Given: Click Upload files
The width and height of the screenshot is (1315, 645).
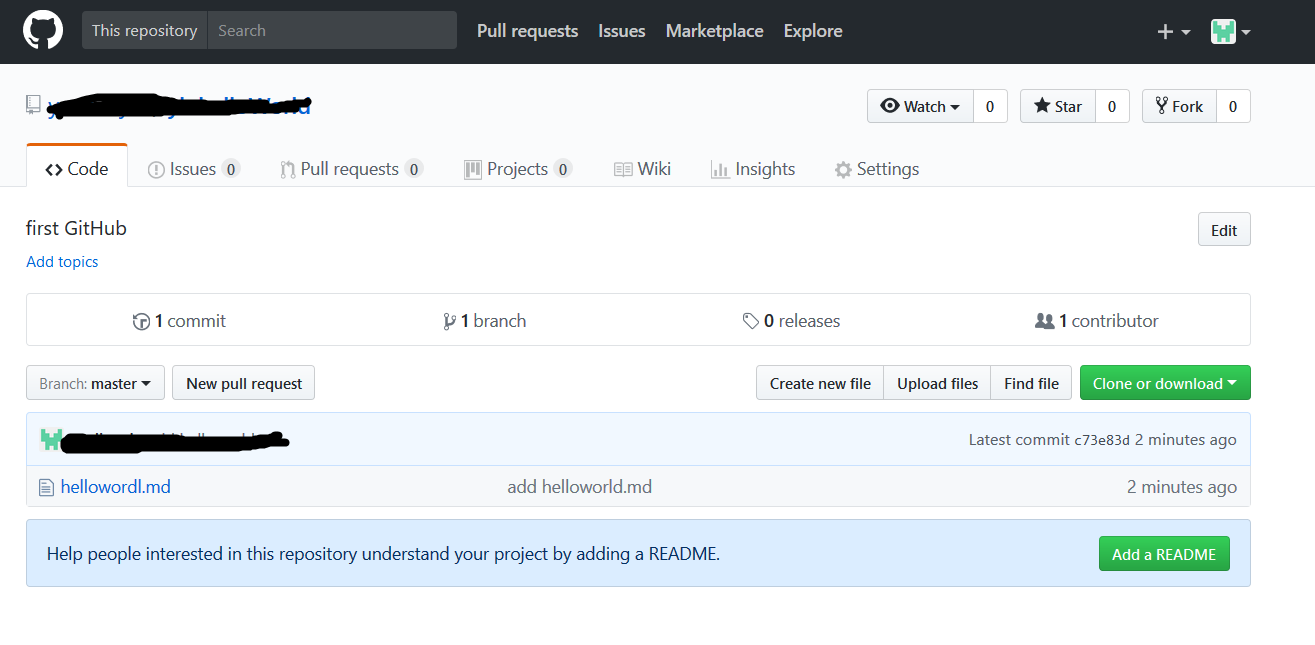Looking at the screenshot, I should click(x=937, y=383).
